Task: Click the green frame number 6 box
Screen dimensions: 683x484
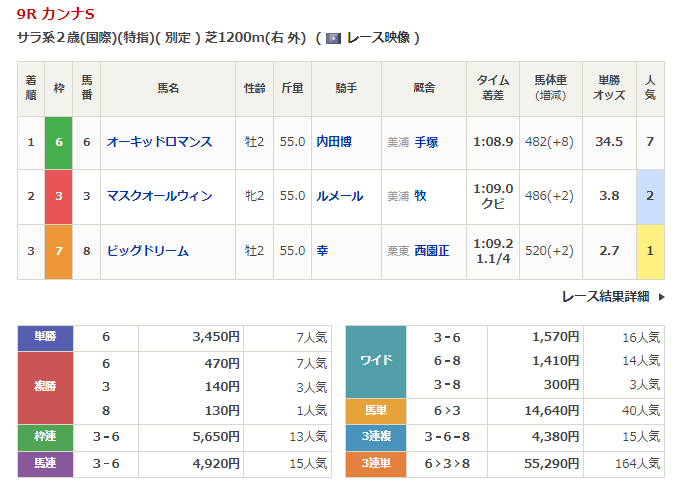Action: 59,142
